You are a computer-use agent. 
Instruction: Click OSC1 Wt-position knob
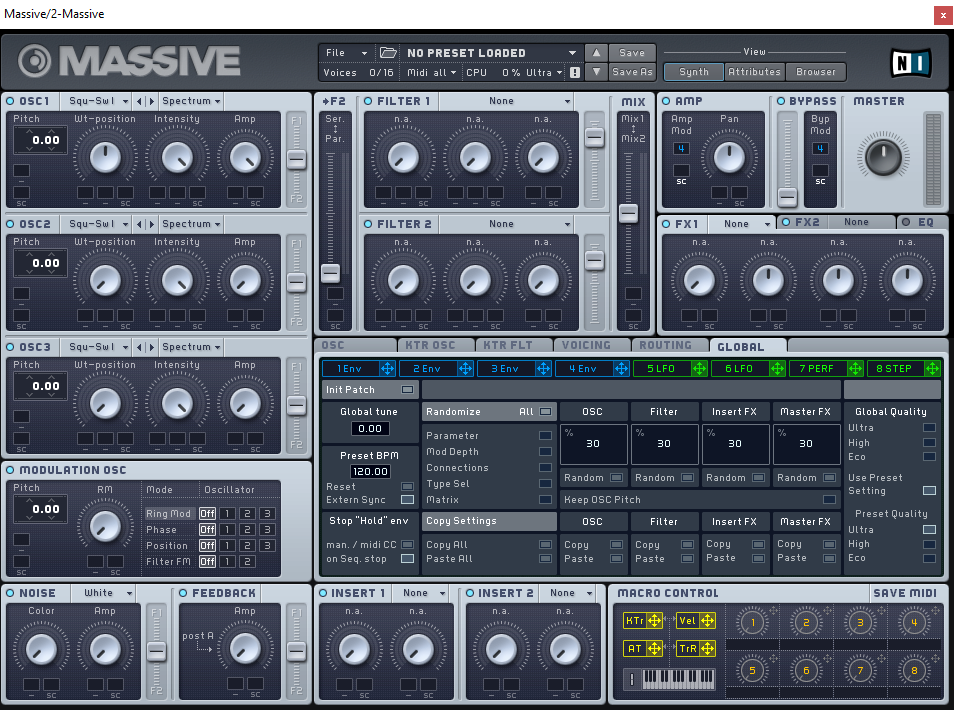(105, 158)
